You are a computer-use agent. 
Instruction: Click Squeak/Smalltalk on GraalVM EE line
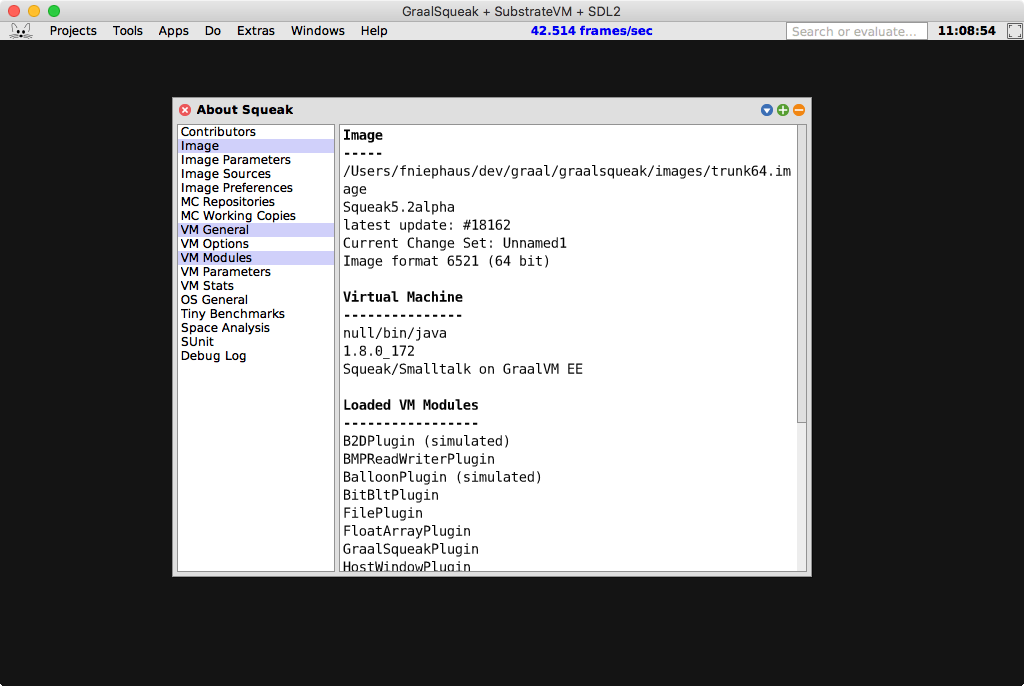pyautogui.click(x=462, y=369)
